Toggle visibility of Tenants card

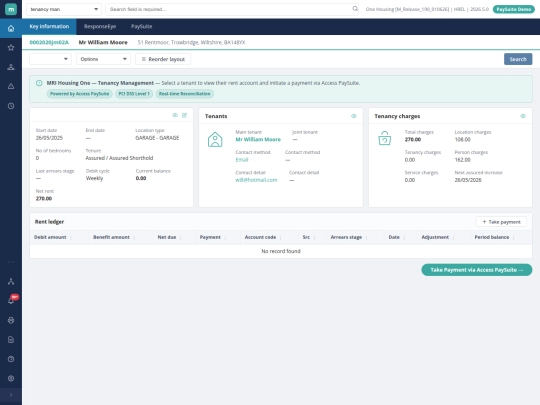(x=354, y=116)
